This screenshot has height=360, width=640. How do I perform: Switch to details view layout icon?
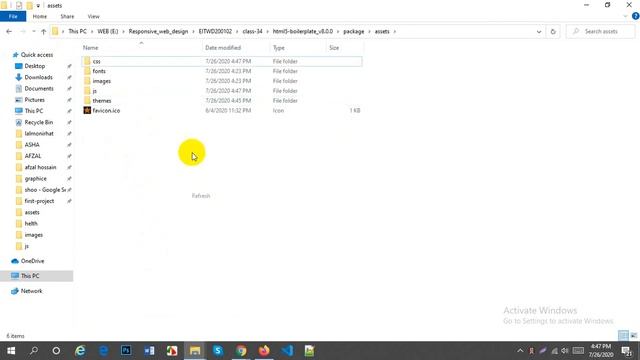(x=623, y=336)
